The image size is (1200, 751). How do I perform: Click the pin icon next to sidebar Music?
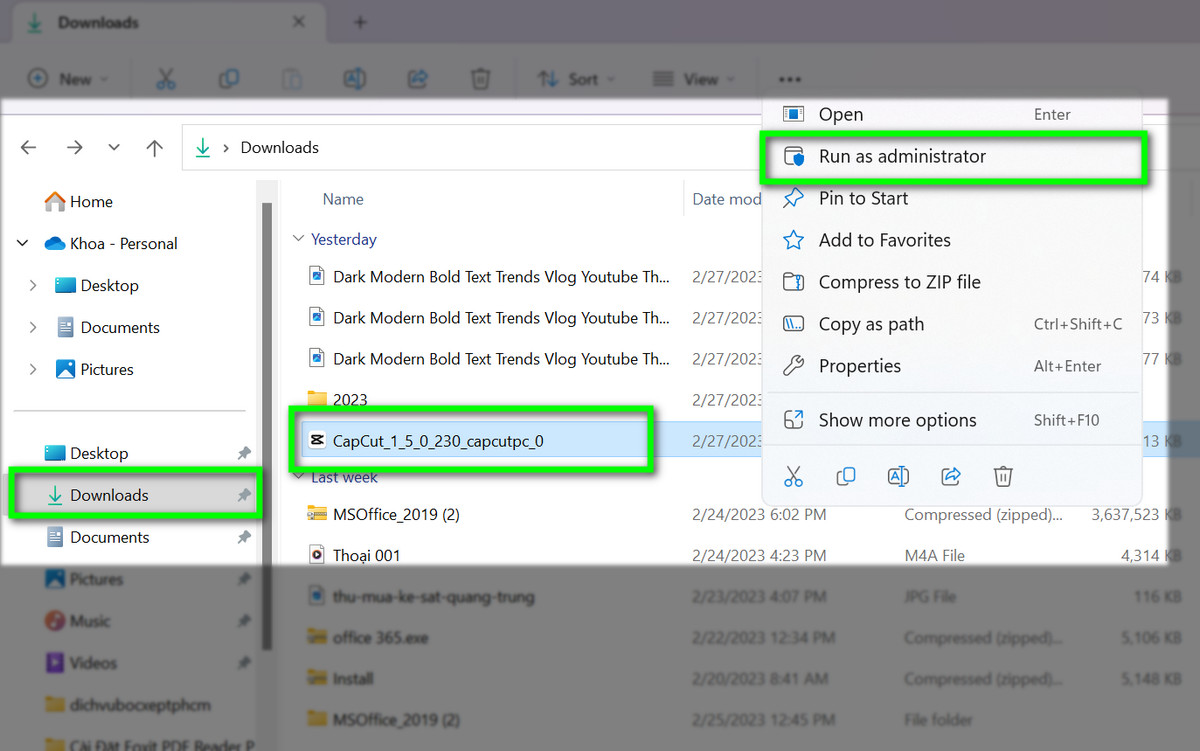tap(244, 621)
